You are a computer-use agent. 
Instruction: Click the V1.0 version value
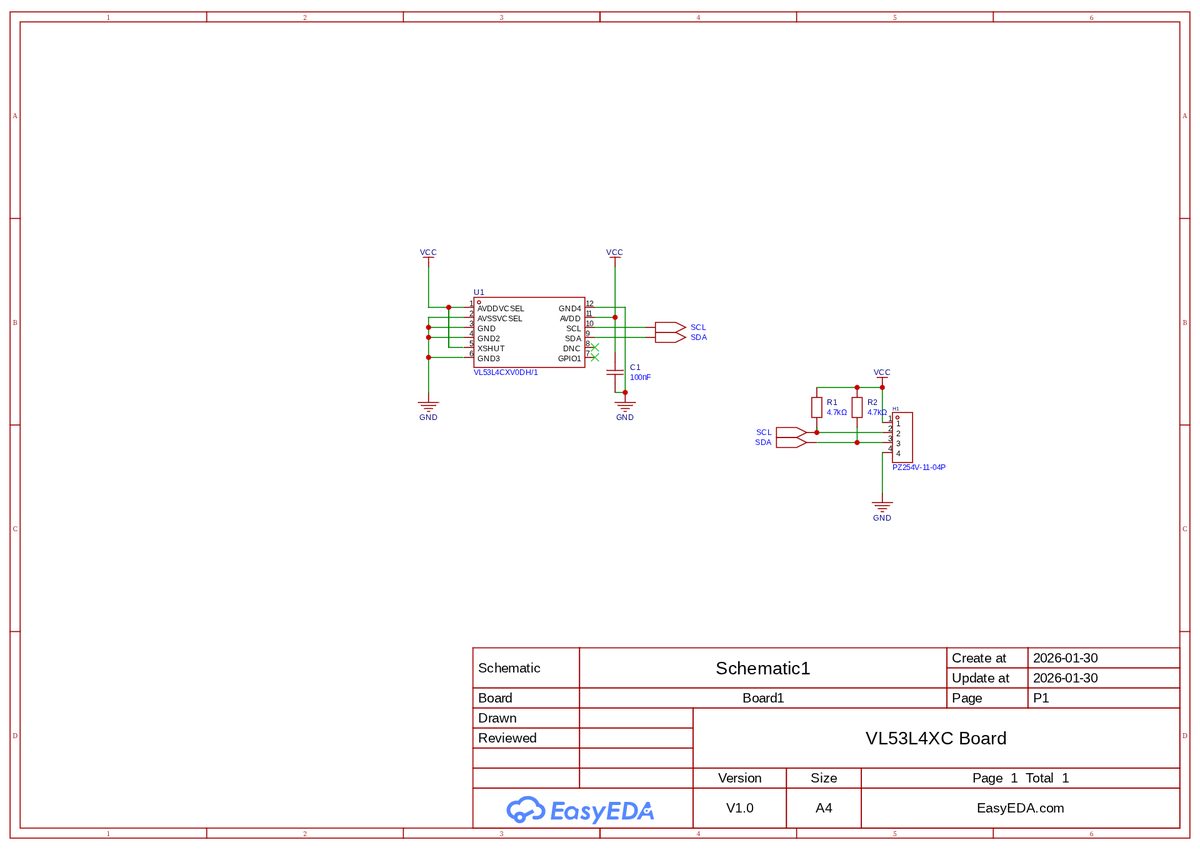tap(740, 808)
